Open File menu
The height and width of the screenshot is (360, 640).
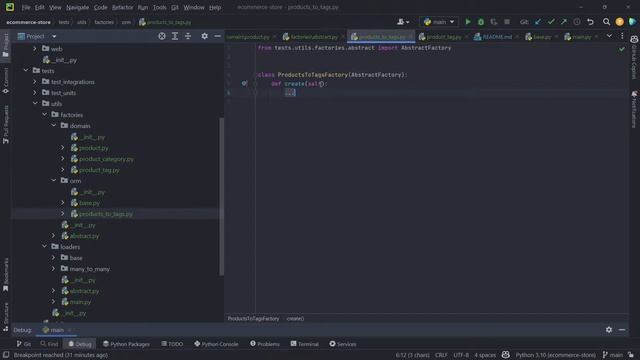click(26, 7)
